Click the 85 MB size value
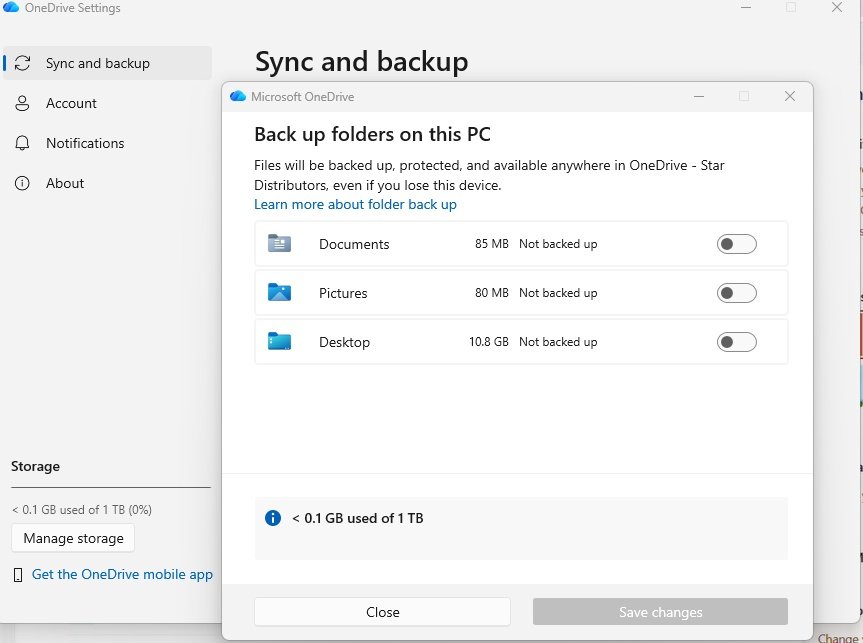Image resolution: width=863 pixels, height=643 pixels. (491, 244)
